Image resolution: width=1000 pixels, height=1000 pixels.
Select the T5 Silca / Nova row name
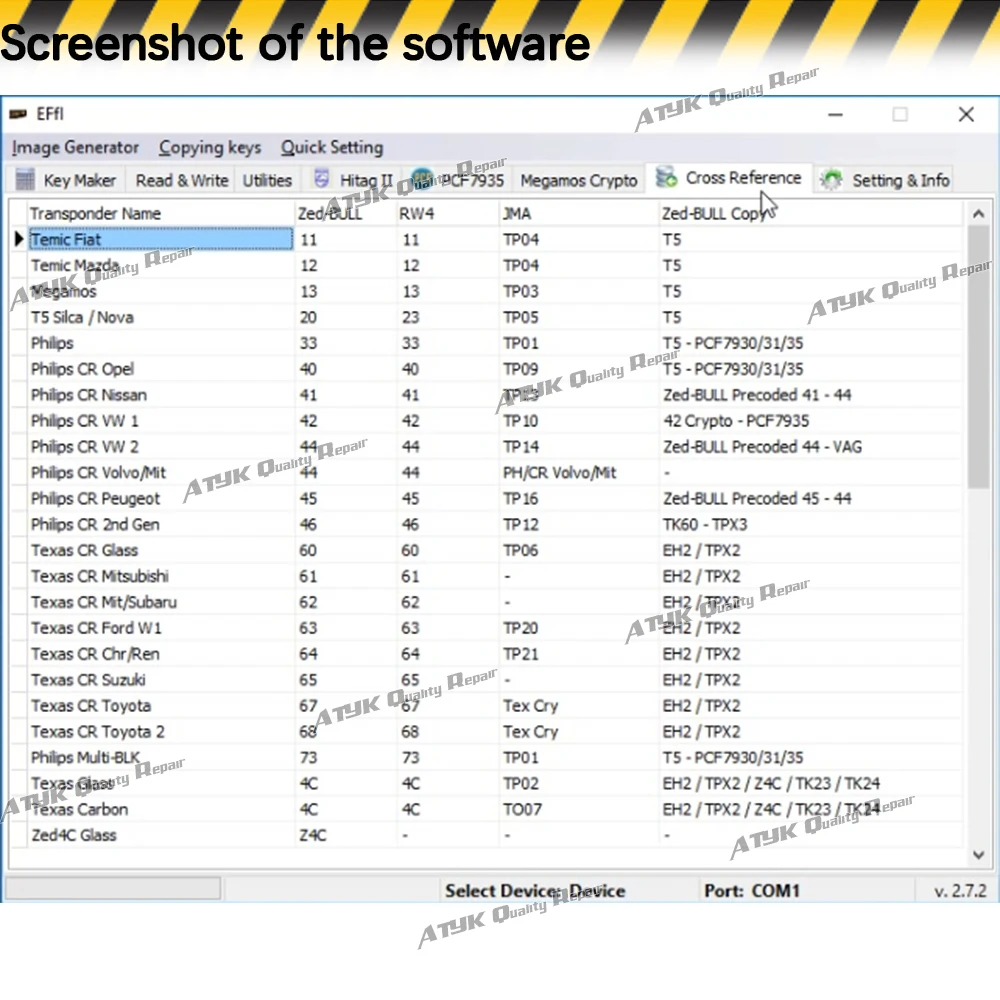coord(82,318)
